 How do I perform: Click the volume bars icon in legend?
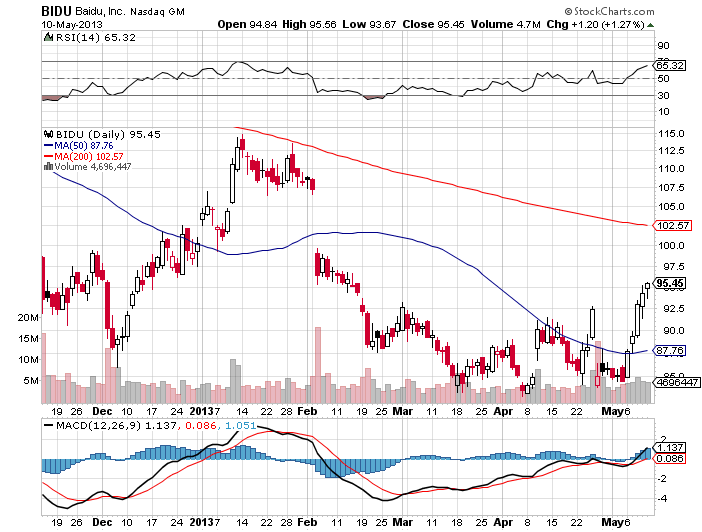(x=48, y=167)
